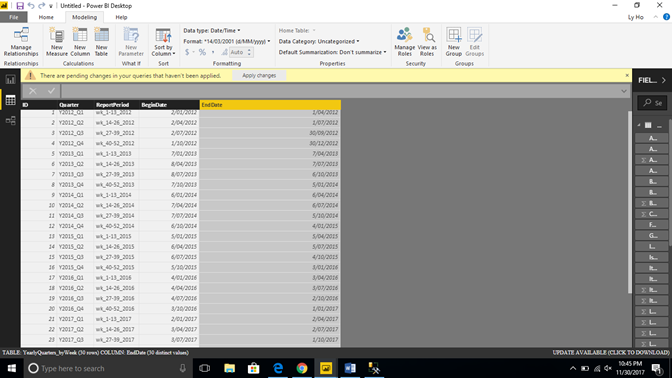The height and width of the screenshot is (378, 672).
Task: Open Google Chrome from taskbar
Action: [x=302, y=368]
